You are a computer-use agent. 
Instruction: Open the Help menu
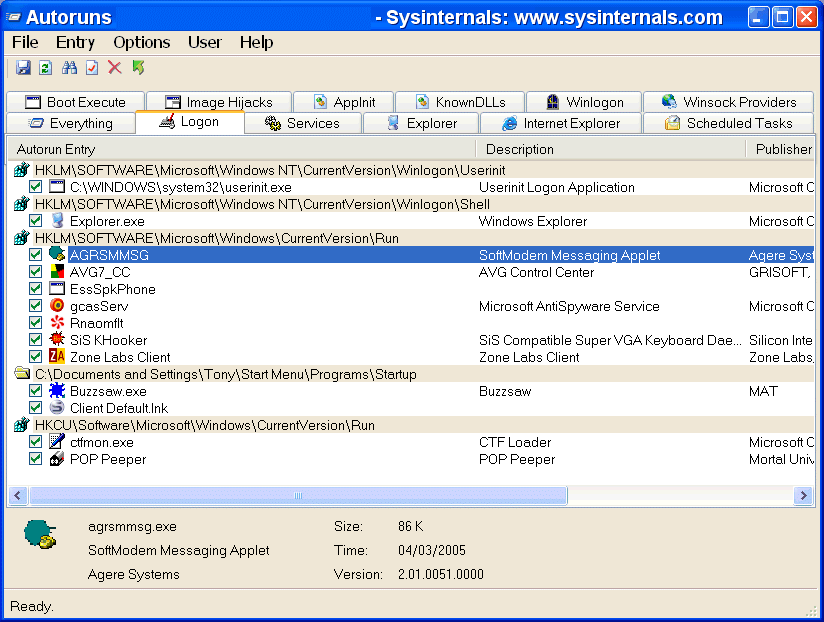click(256, 42)
